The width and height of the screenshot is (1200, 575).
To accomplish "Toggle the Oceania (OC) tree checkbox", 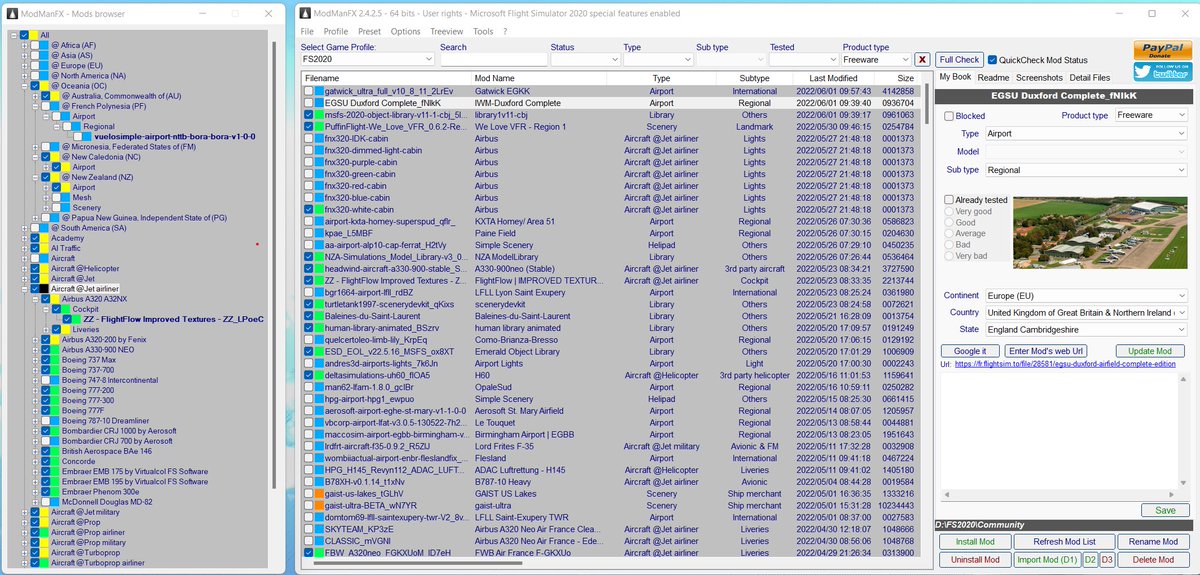I will (34, 86).
